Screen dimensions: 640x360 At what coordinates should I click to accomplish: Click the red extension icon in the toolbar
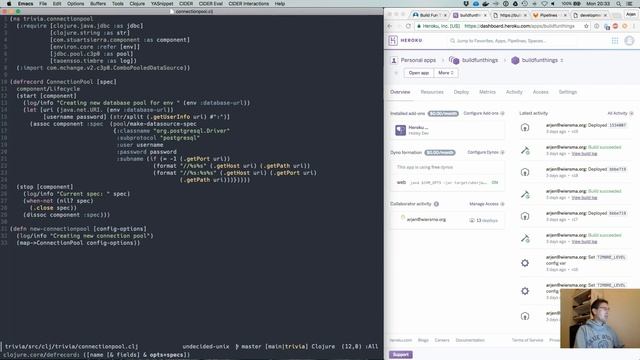pyautogui.click(x=615, y=26)
